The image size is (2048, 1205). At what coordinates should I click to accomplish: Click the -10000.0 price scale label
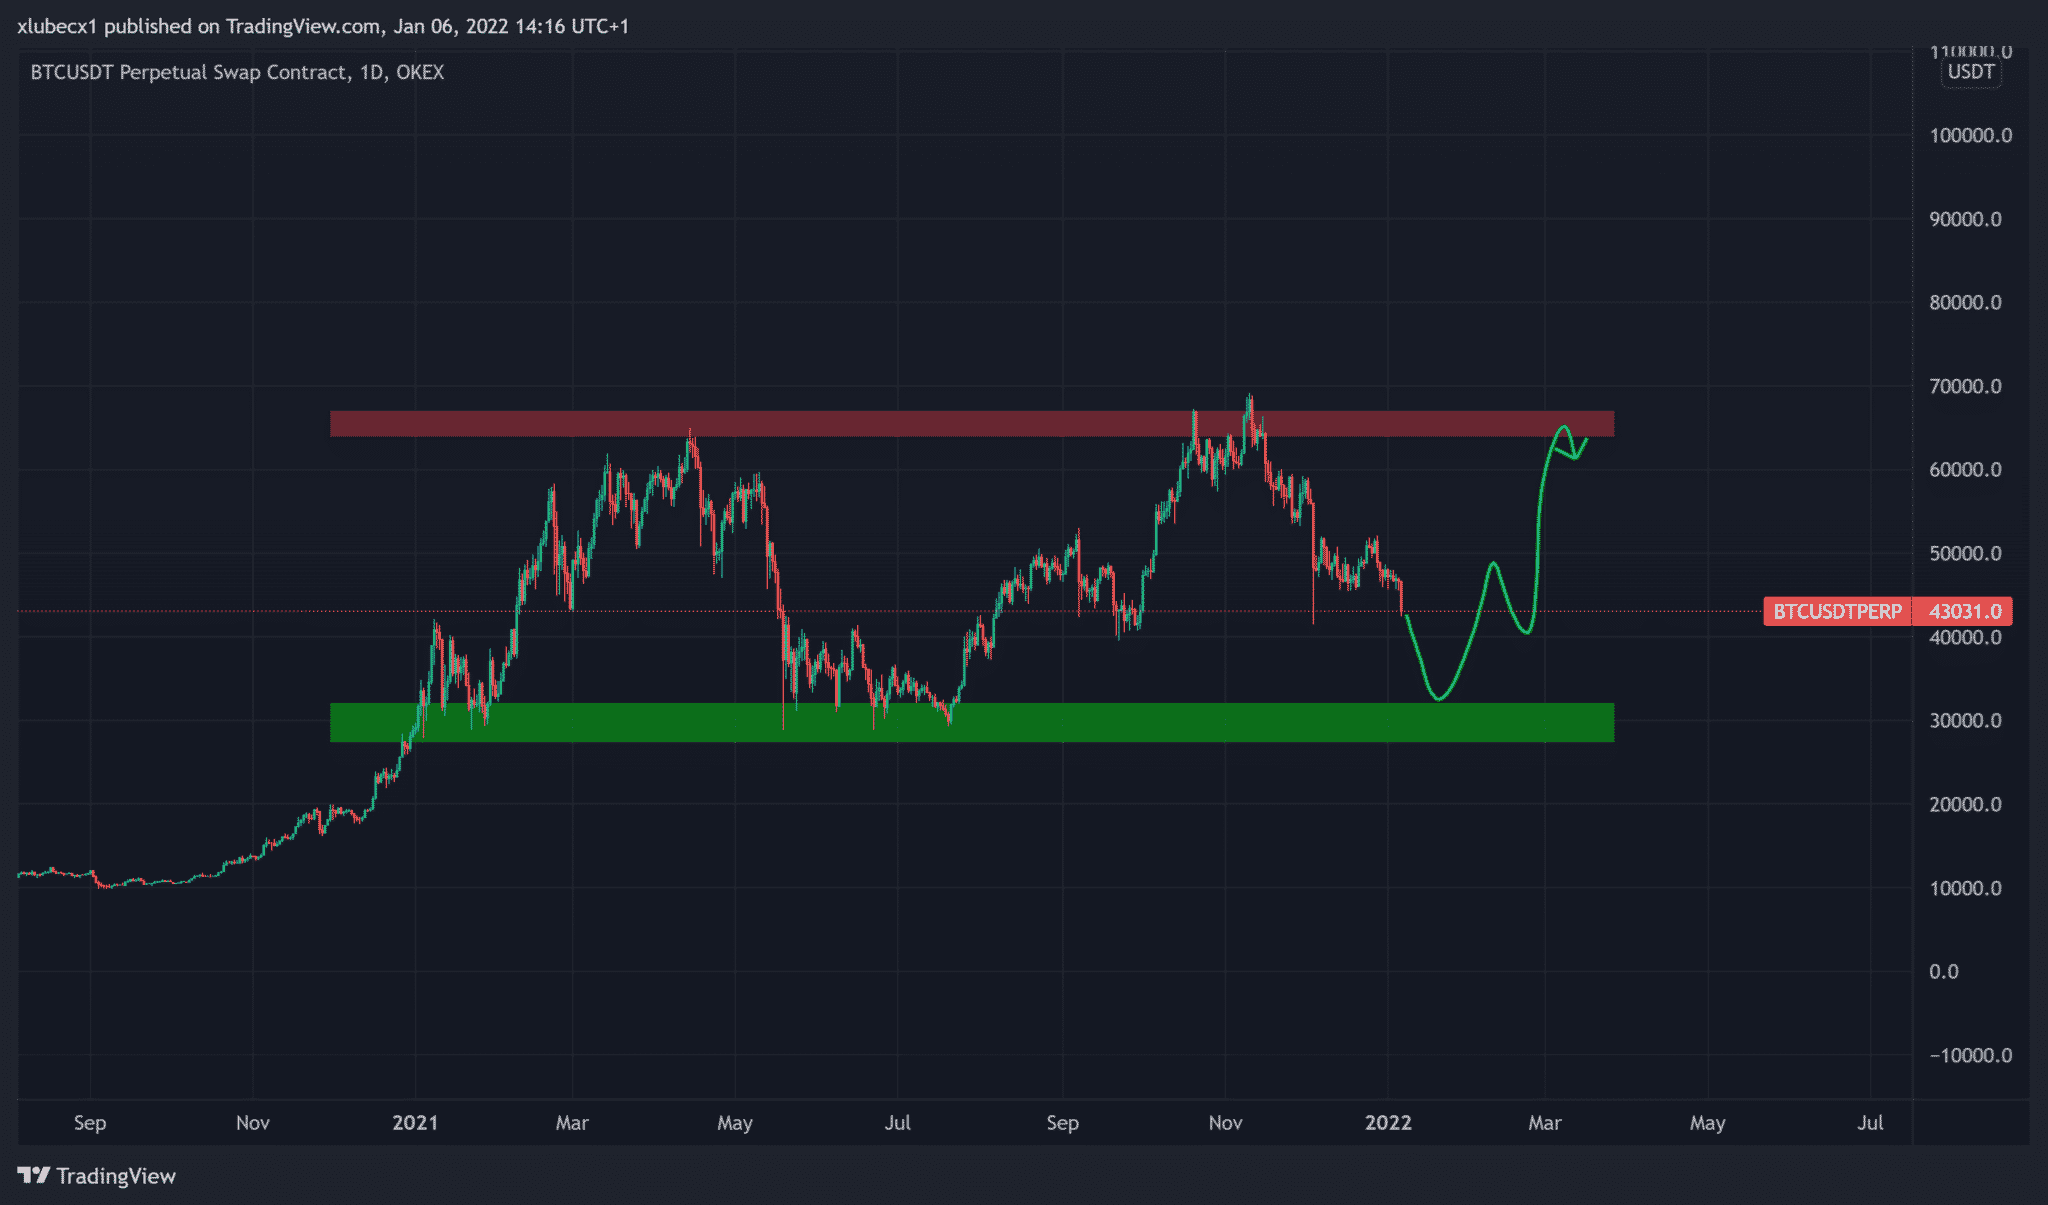point(1969,1055)
